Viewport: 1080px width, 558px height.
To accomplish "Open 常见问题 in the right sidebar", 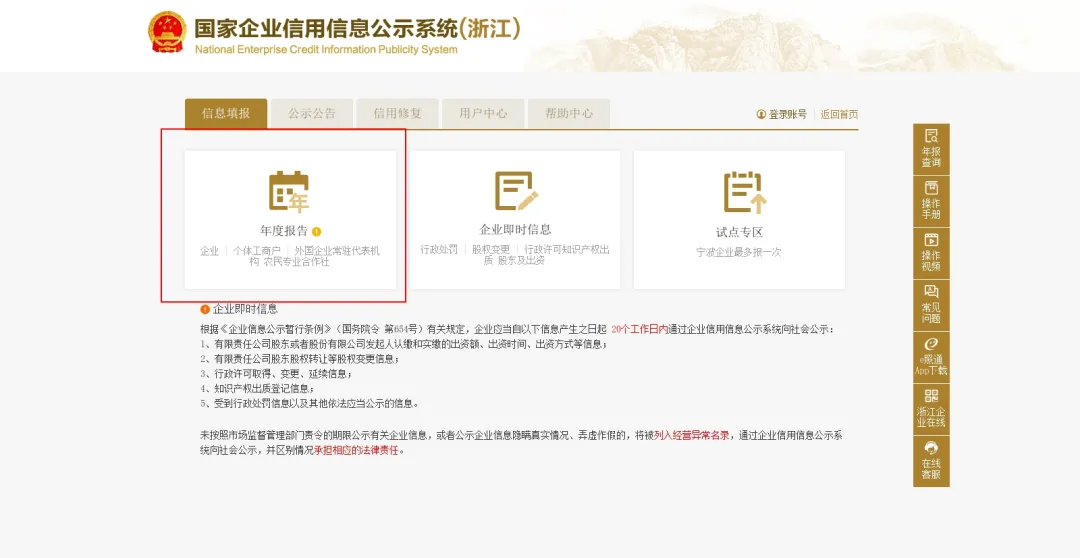I will point(931,305).
